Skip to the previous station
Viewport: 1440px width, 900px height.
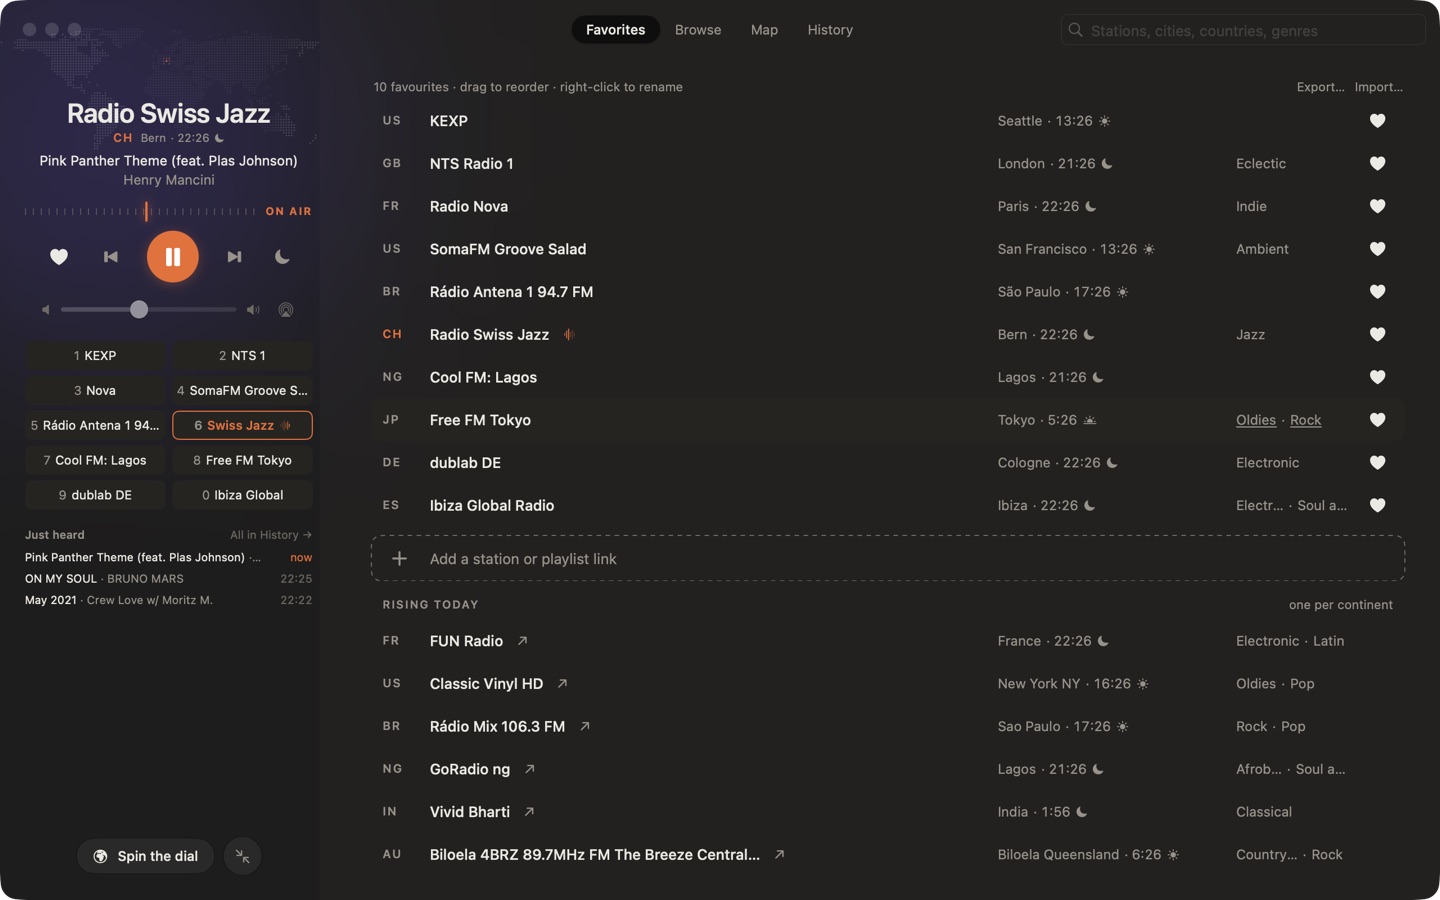click(x=111, y=257)
